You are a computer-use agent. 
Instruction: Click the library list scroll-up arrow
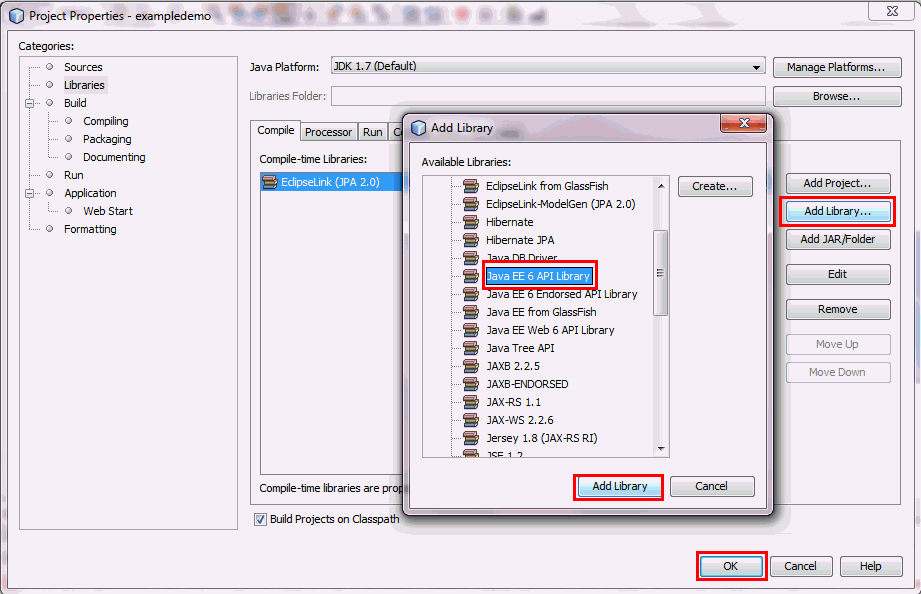661,186
